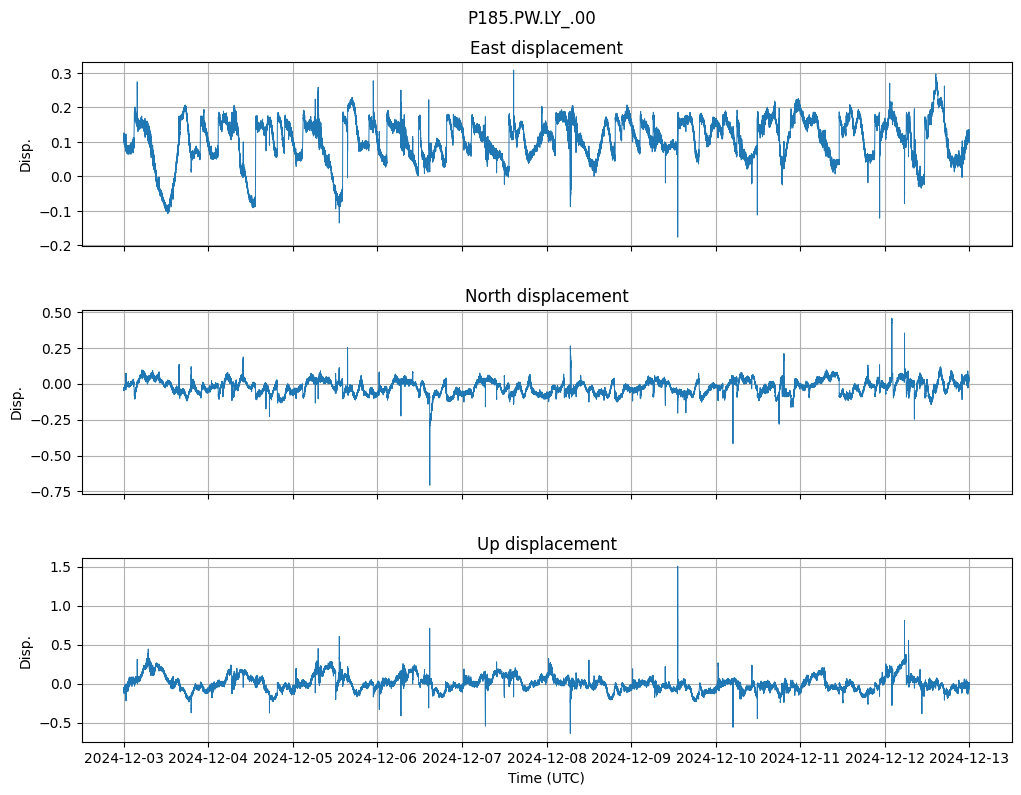Click the deepest negative spike in North displacement
Screen dimensions: 1021x795
430,484
